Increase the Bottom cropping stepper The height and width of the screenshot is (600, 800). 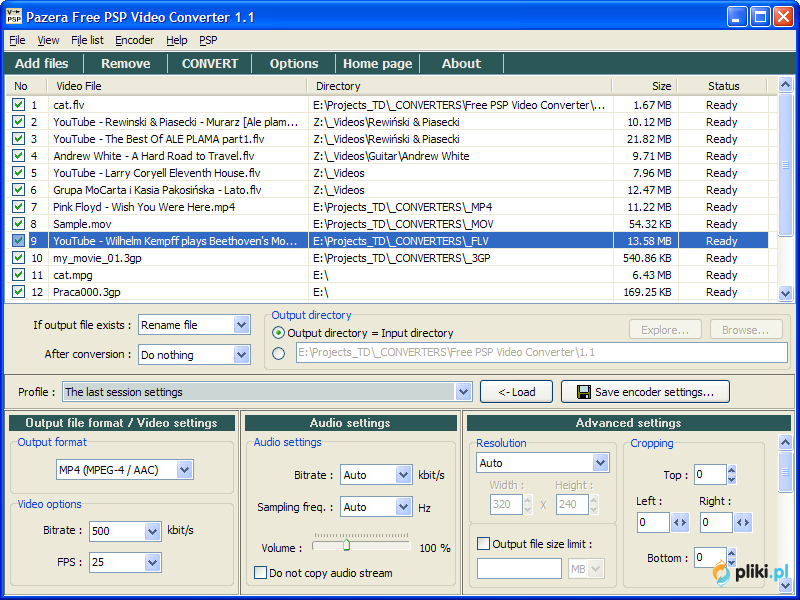pyautogui.click(x=732, y=553)
